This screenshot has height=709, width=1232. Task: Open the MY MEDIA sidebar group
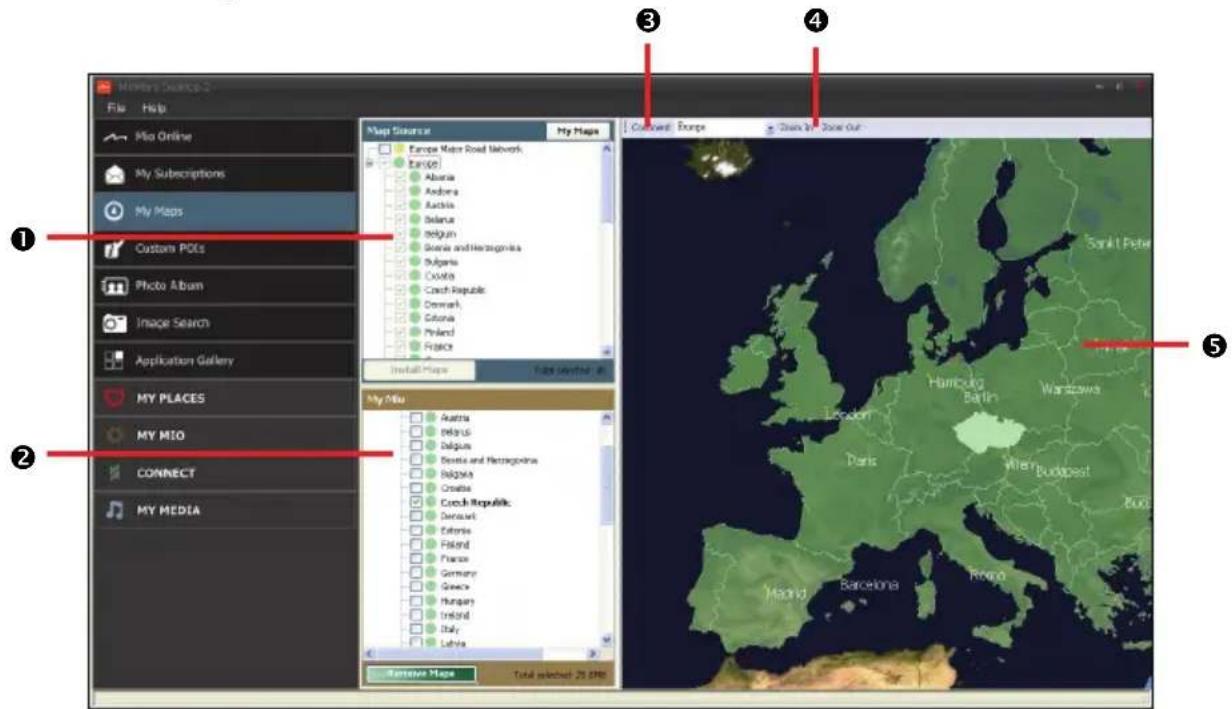[226, 510]
